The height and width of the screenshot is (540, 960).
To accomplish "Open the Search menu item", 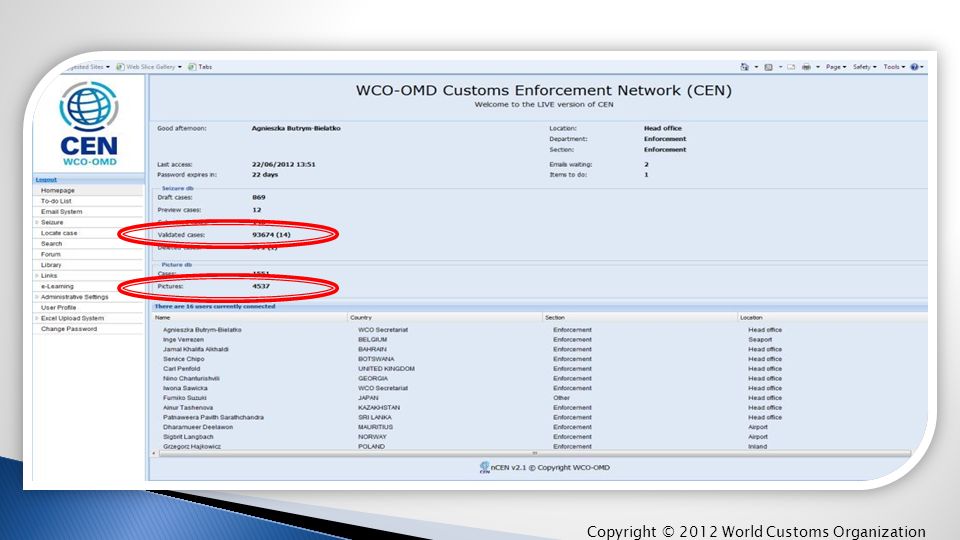I will coord(51,244).
